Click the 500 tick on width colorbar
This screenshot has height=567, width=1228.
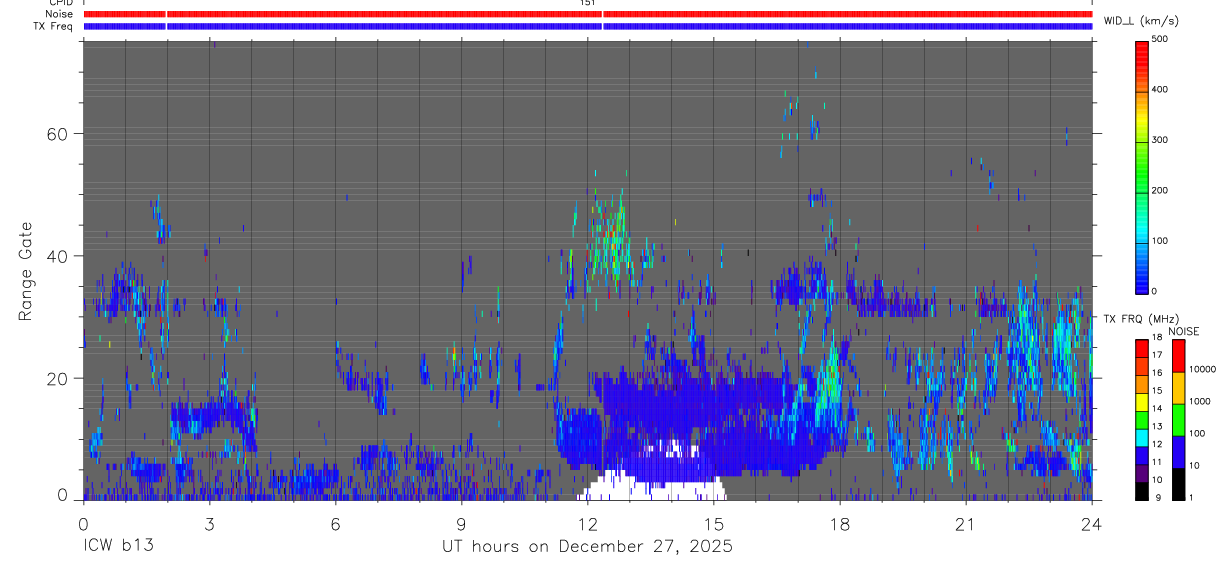click(1160, 40)
